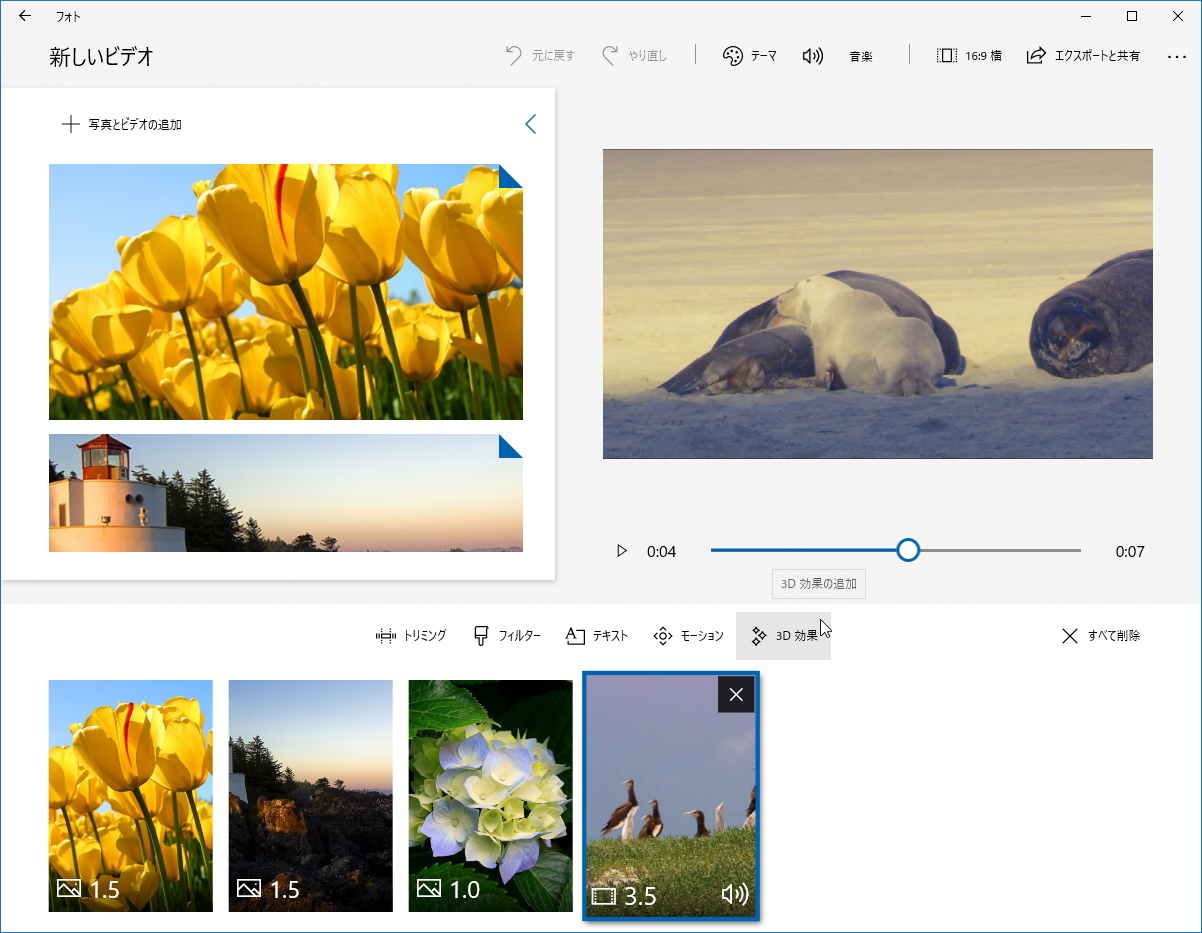
Task: Open the 3D effects (3D 効果) tool
Action: pyautogui.click(x=784, y=636)
